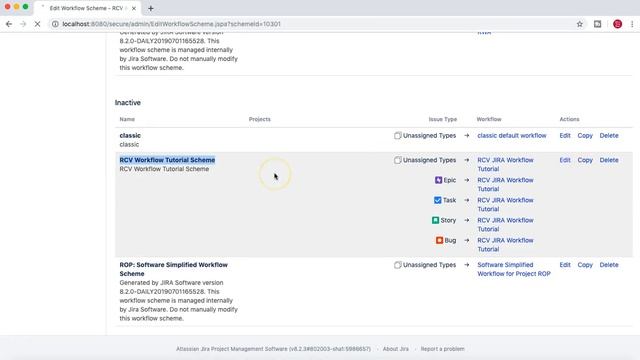This screenshot has width=640, height=360.
Task: Open RCV JIRA Workflow Tutorial link for Epic
Action: tap(505, 184)
